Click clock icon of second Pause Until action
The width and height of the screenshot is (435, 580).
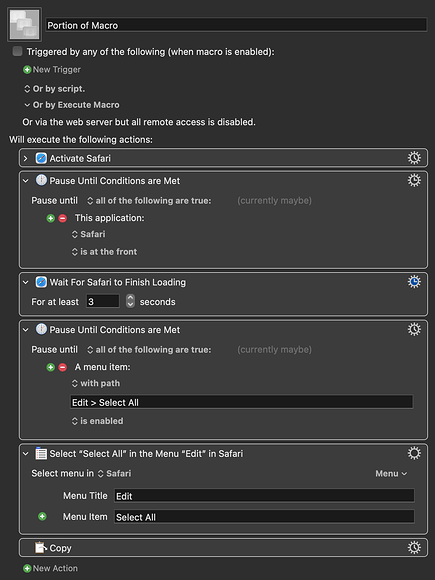(41, 330)
